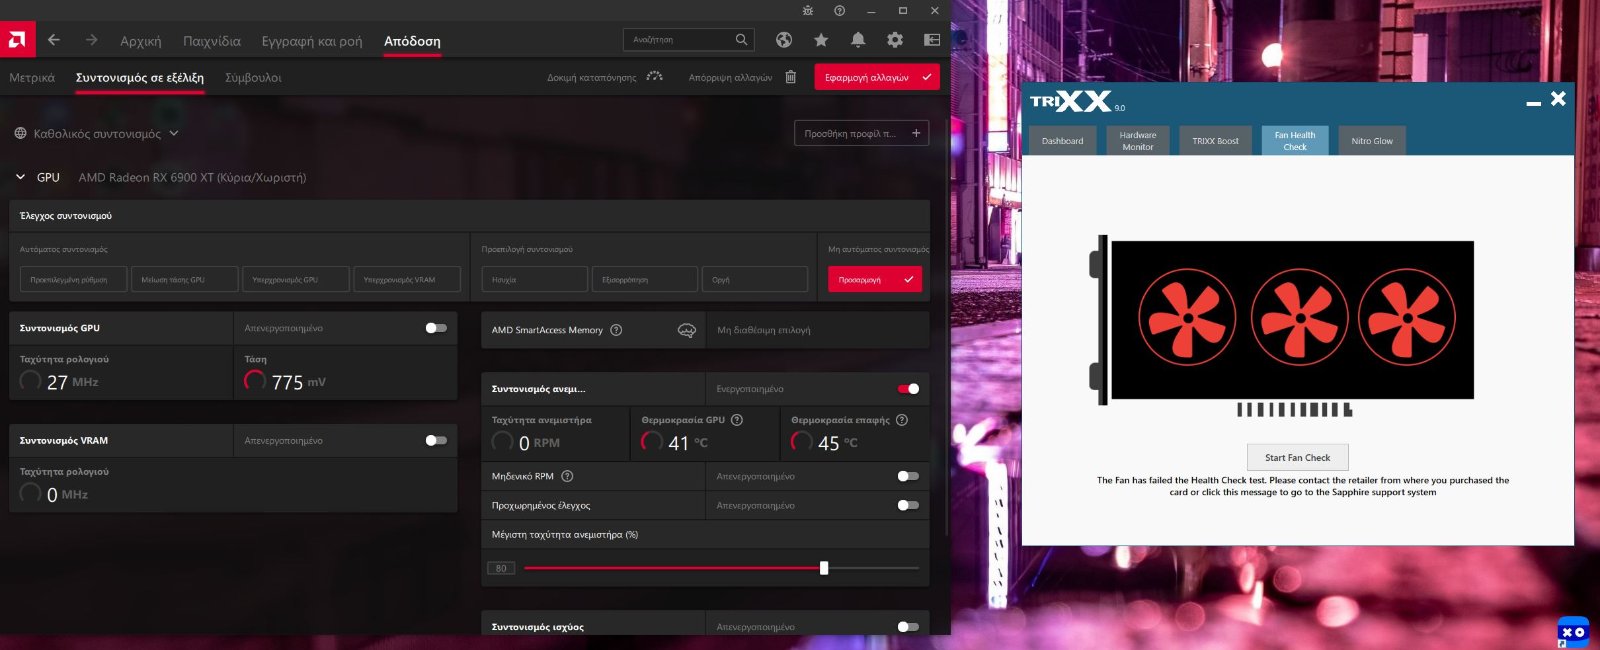Click the Προεπιλεγμένη ρύθμιση preset button
1600x650 pixels.
[x=73, y=279]
